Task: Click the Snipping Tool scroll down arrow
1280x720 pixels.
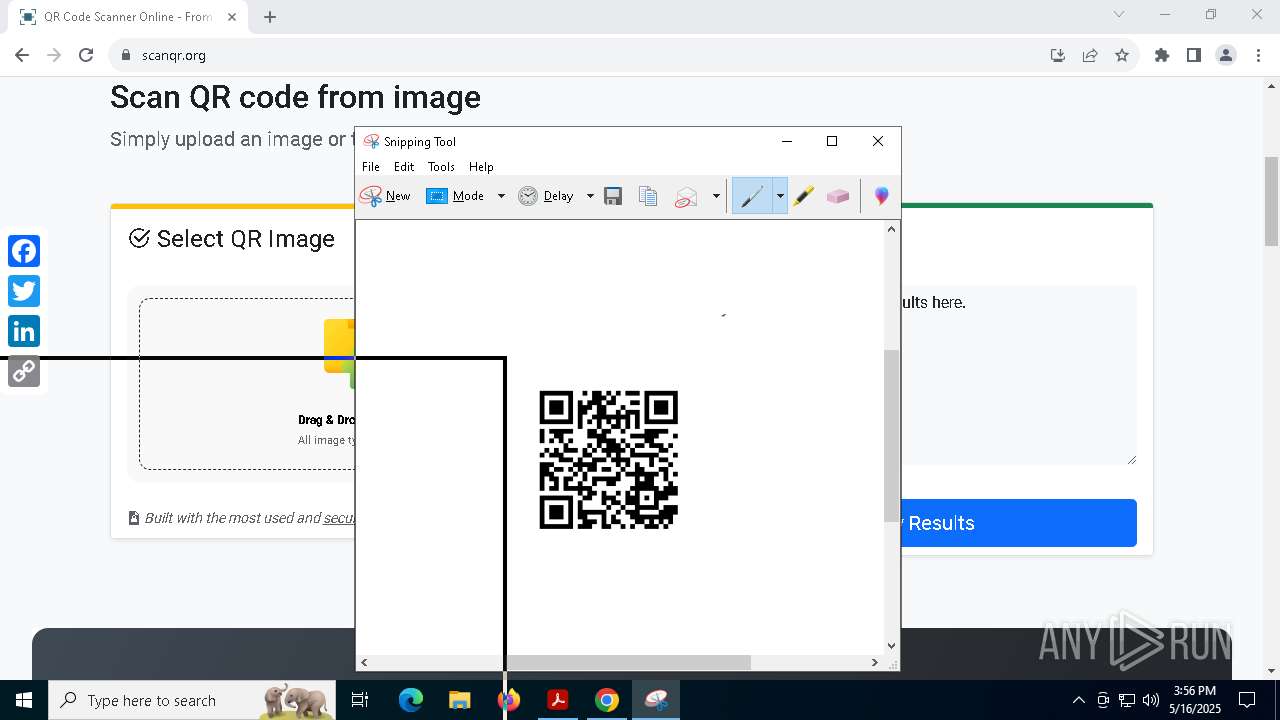Action: (x=891, y=646)
